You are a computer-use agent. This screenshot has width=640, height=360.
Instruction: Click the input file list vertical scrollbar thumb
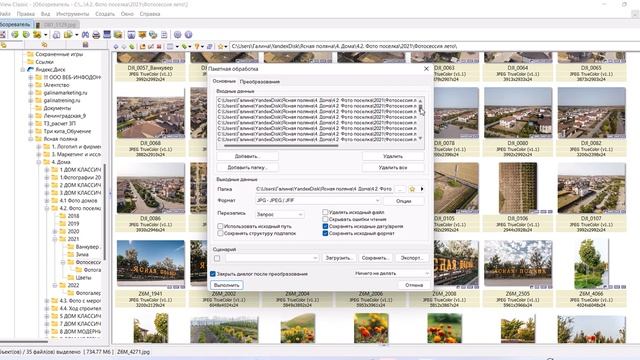pyautogui.click(x=420, y=107)
